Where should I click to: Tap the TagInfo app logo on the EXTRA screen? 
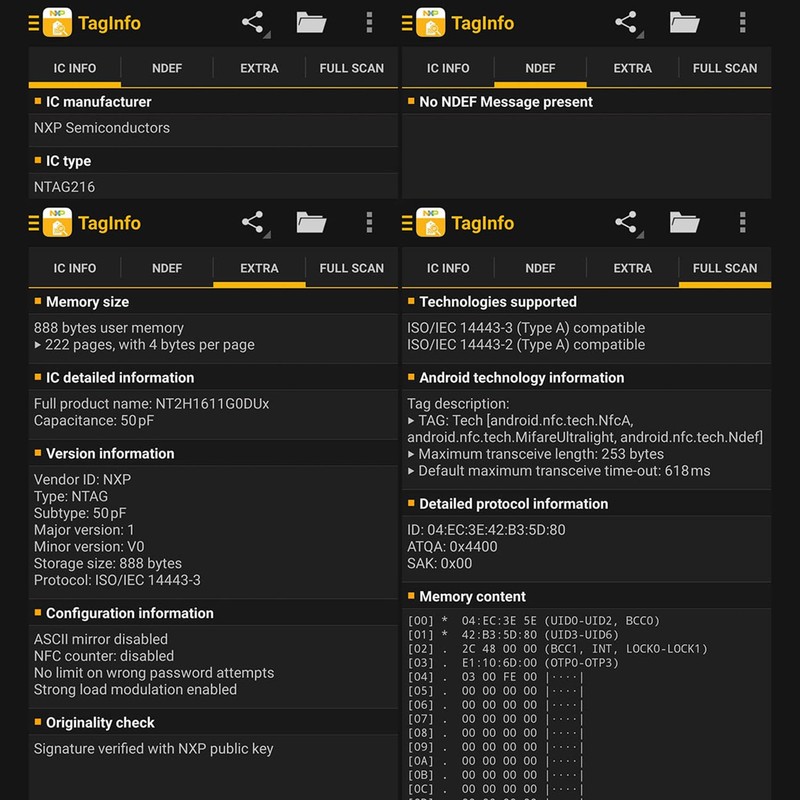57,222
